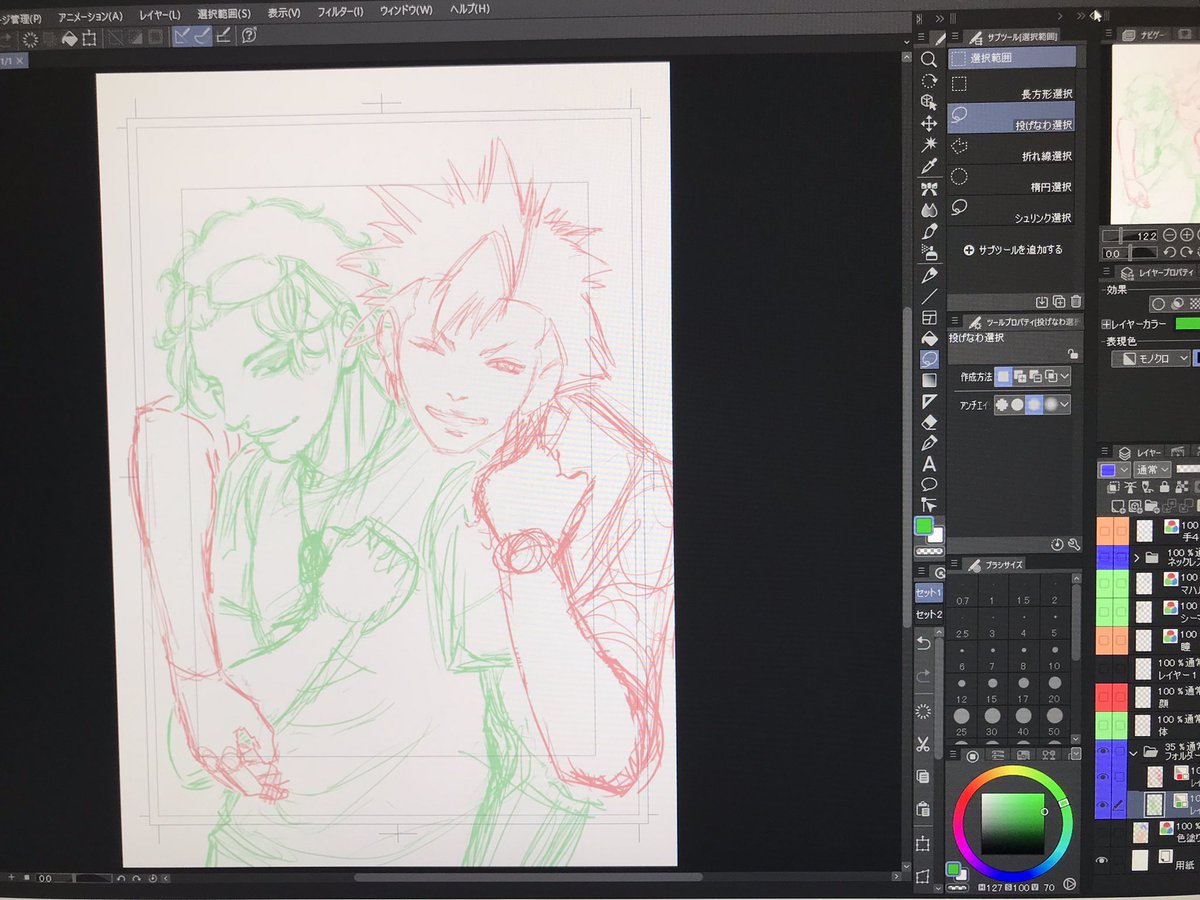Open the モノクロ expression color dropdown
The height and width of the screenshot is (900, 1200).
(1150, 358)
